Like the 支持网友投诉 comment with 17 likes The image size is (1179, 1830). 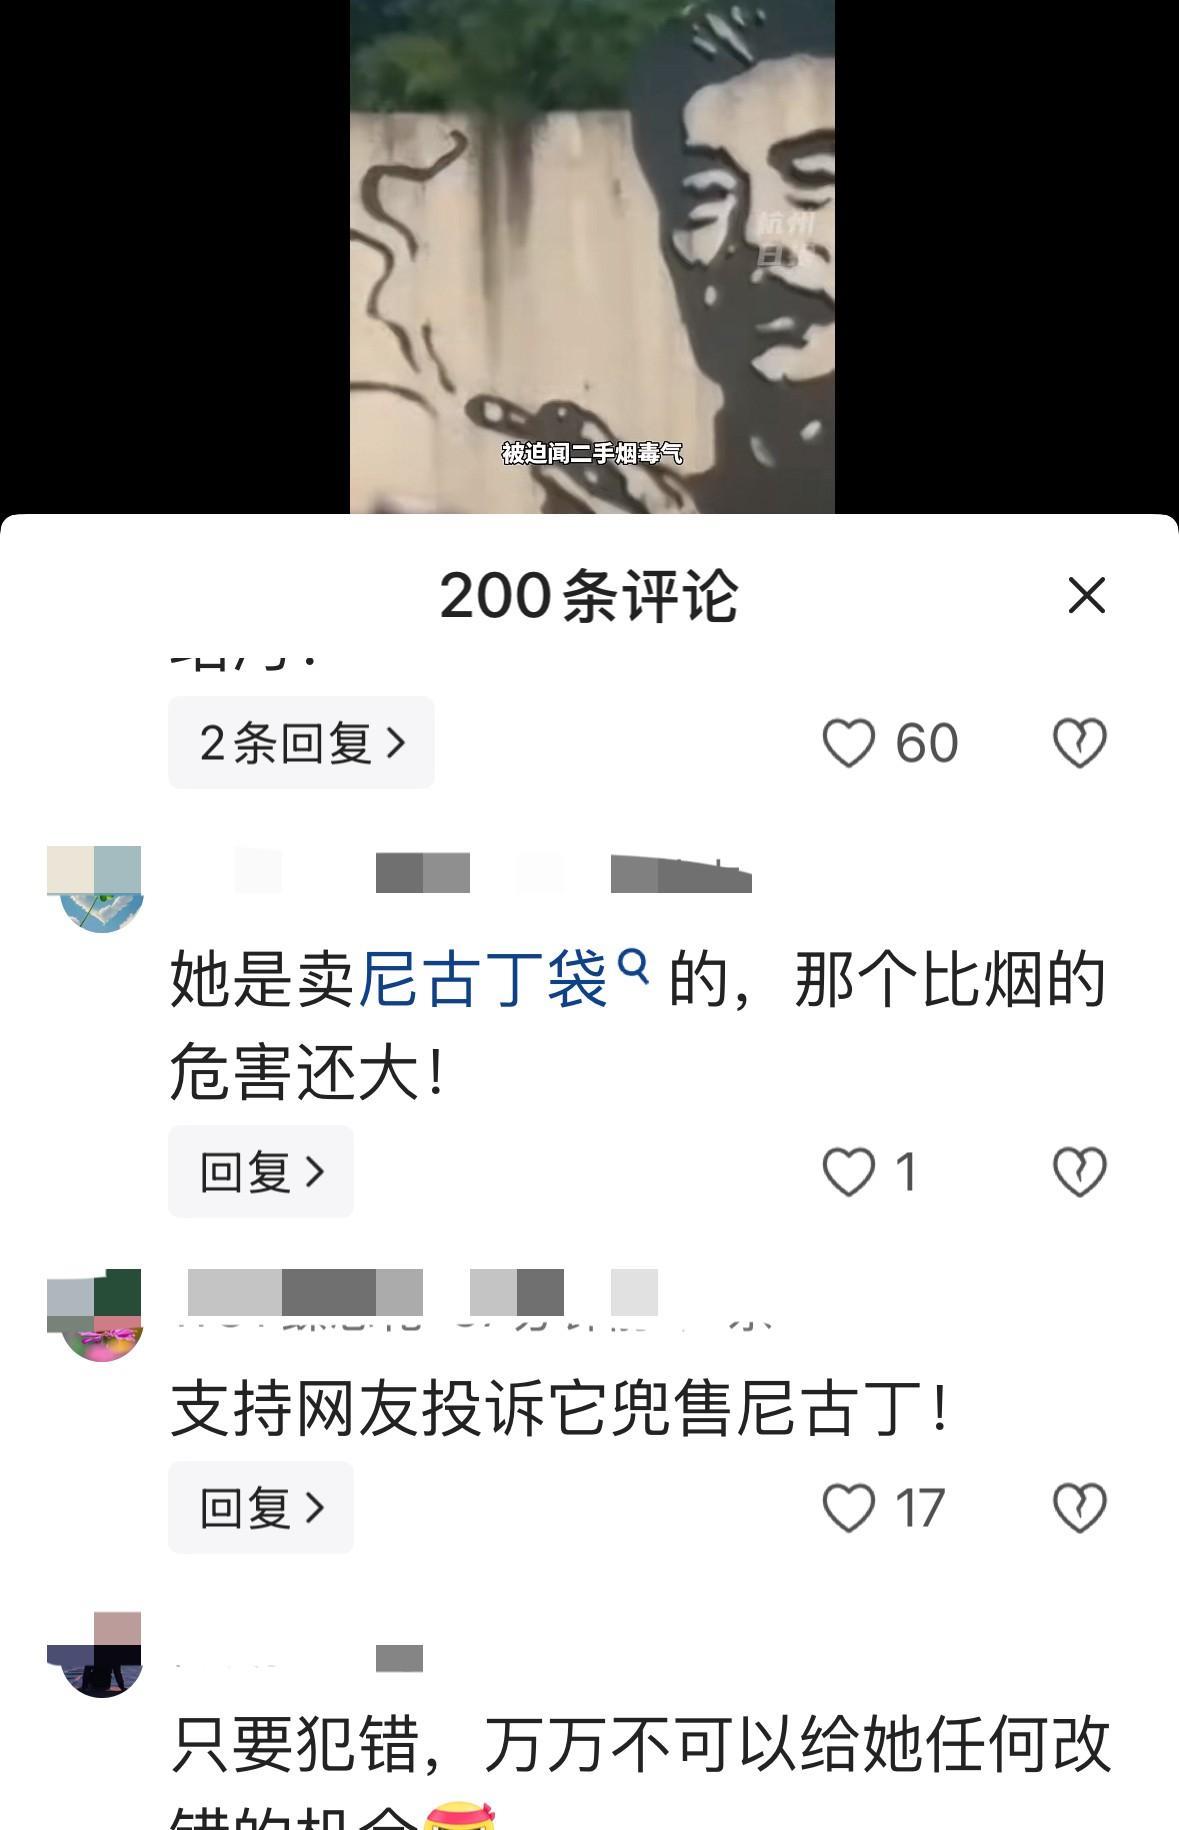(848, 1507)
